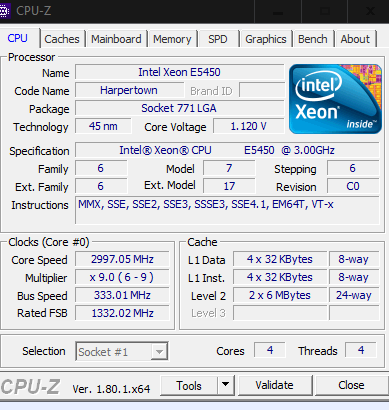This screenshot has height=410, width=389.
Task: Show the About tab
Action: [x=355, y=39]
